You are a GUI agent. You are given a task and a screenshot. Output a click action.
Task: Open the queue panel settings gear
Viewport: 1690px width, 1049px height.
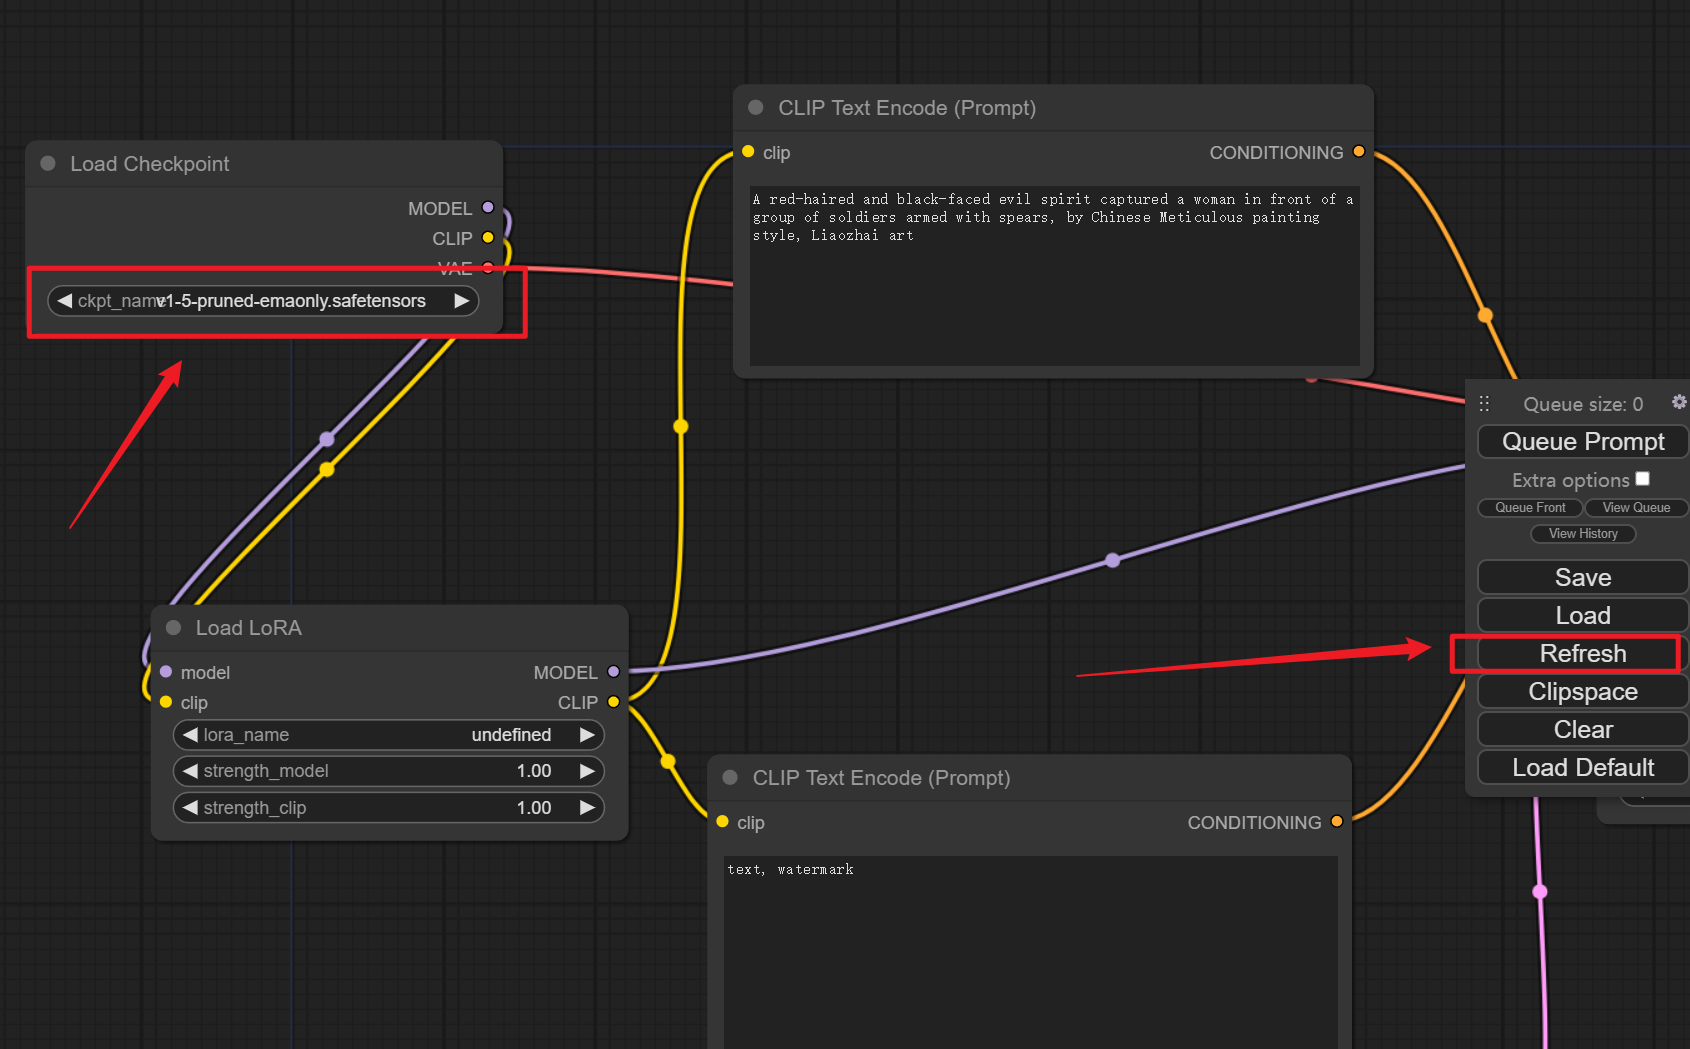(1678, 402)
